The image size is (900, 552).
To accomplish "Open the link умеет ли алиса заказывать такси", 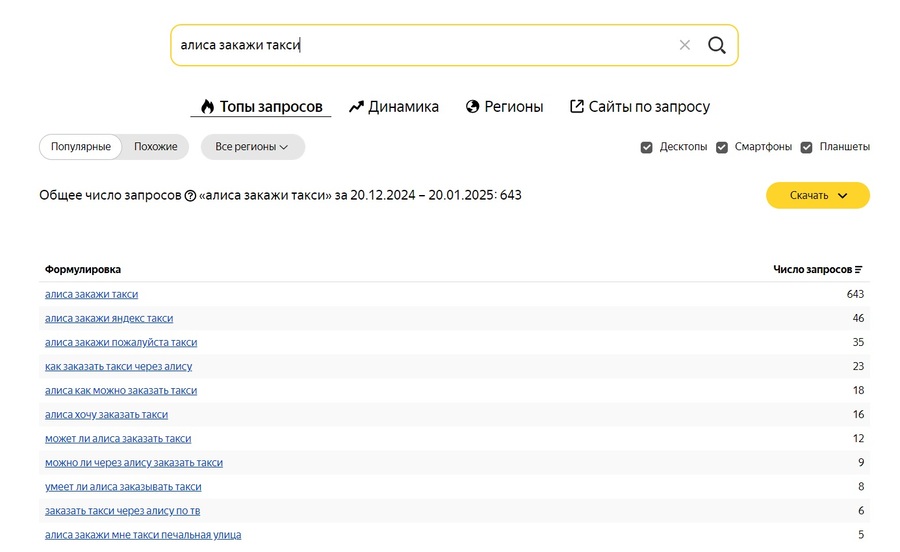I will pyautogui.click(x=123, y=487).
